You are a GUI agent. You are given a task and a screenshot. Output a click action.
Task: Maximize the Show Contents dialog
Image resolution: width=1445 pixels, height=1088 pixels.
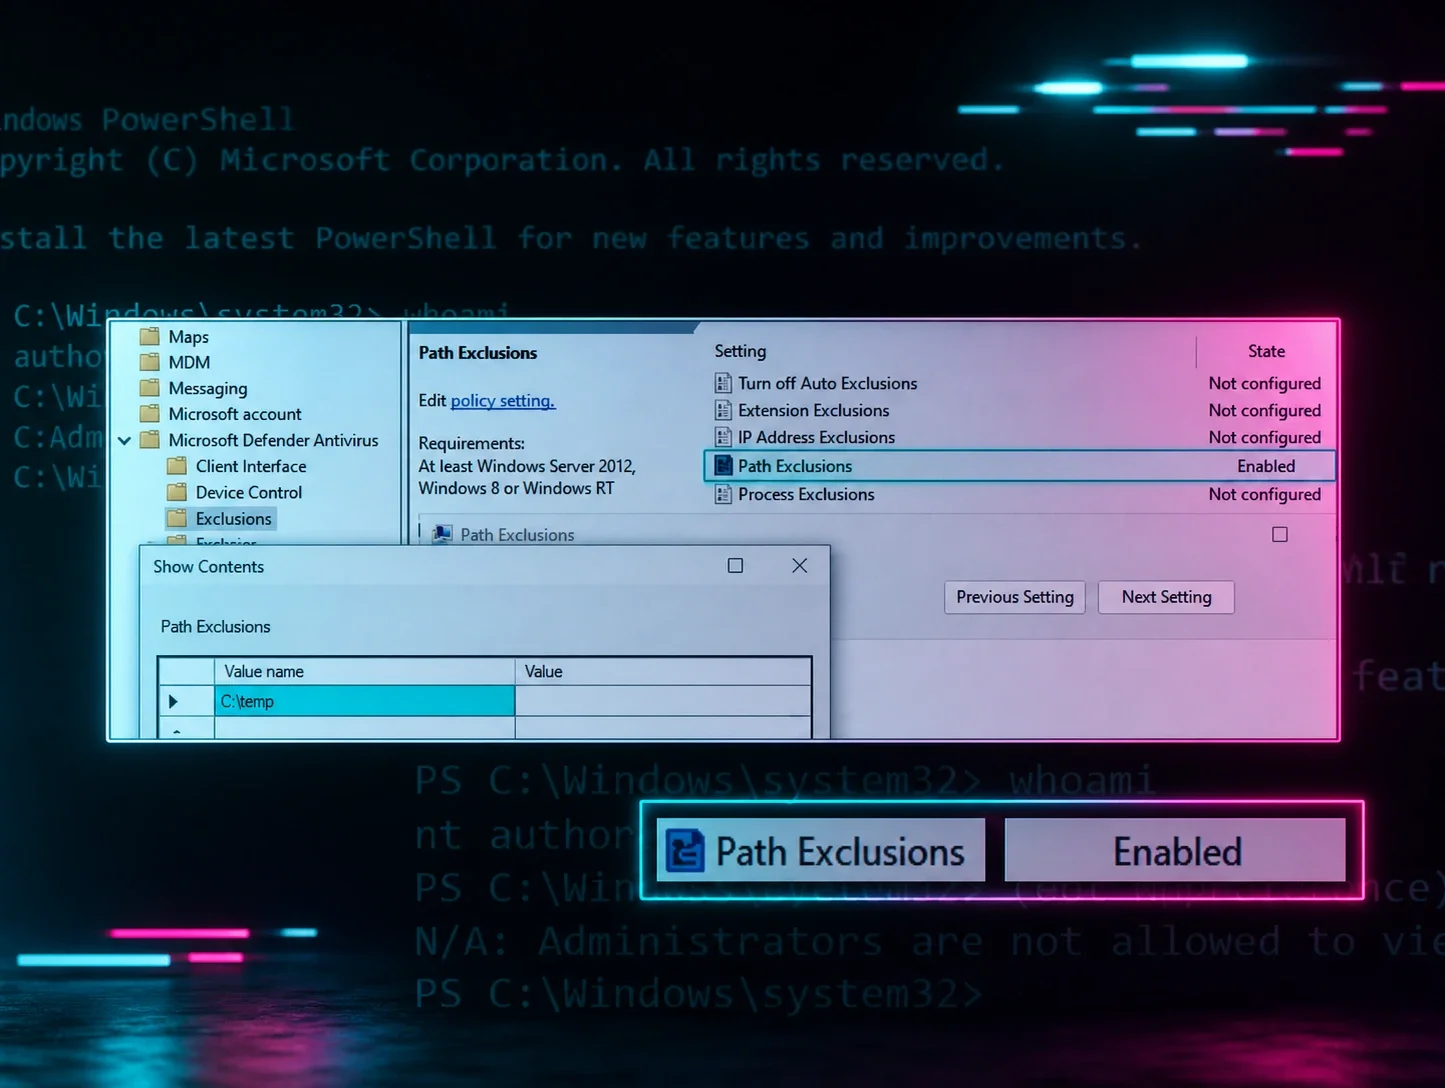736,566
